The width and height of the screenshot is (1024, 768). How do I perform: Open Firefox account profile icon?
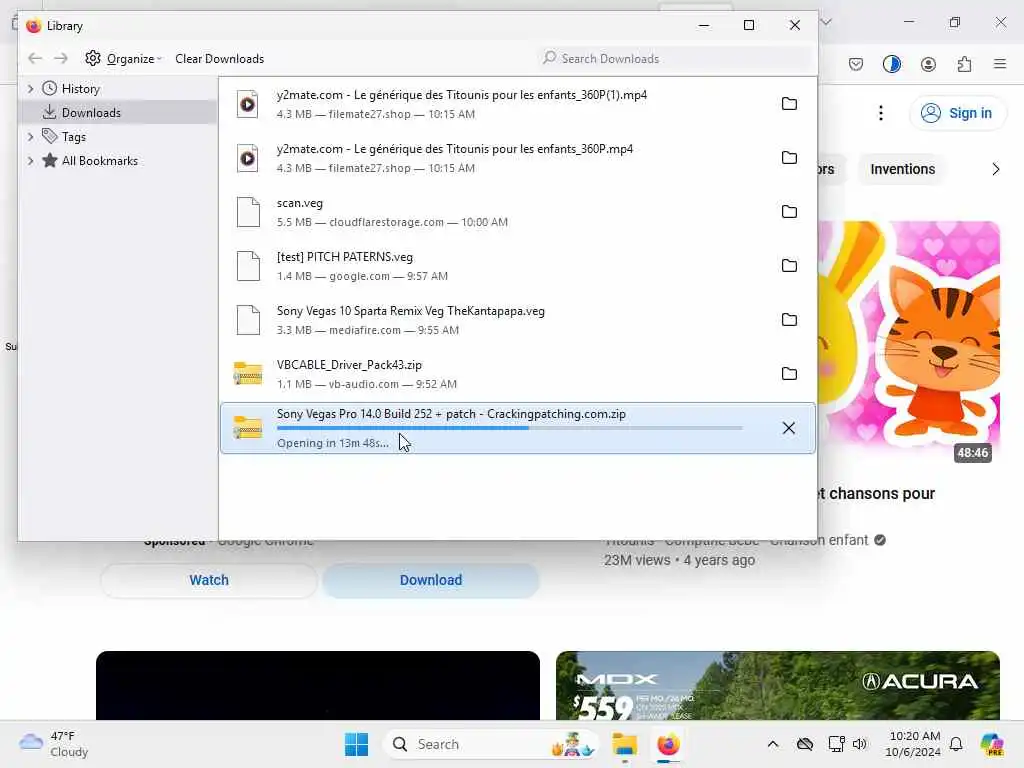click(x=928, y=64)
